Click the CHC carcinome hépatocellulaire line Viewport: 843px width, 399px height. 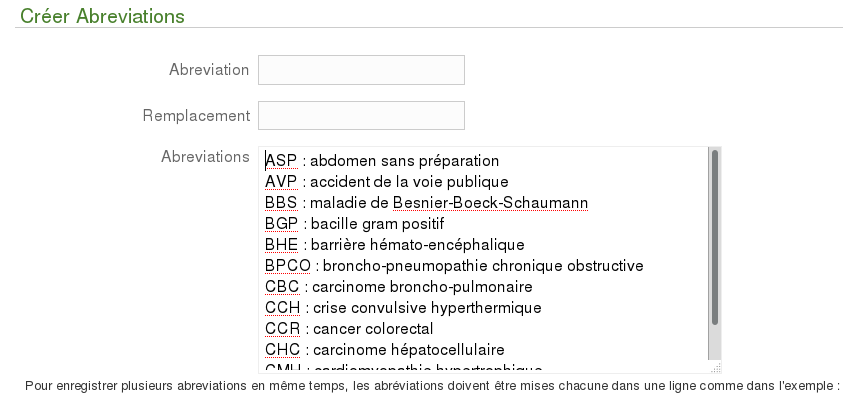384,350
